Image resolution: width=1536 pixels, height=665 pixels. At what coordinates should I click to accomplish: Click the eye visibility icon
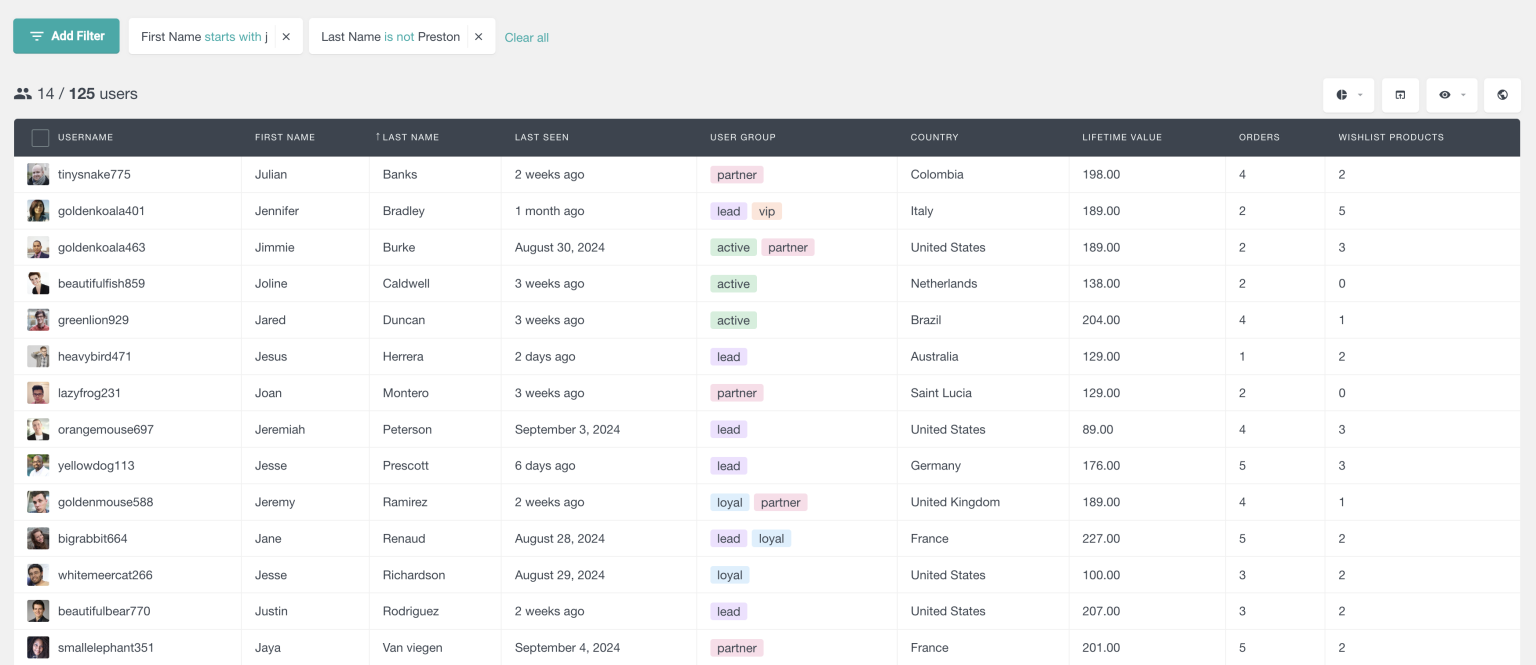[1445, 94]
